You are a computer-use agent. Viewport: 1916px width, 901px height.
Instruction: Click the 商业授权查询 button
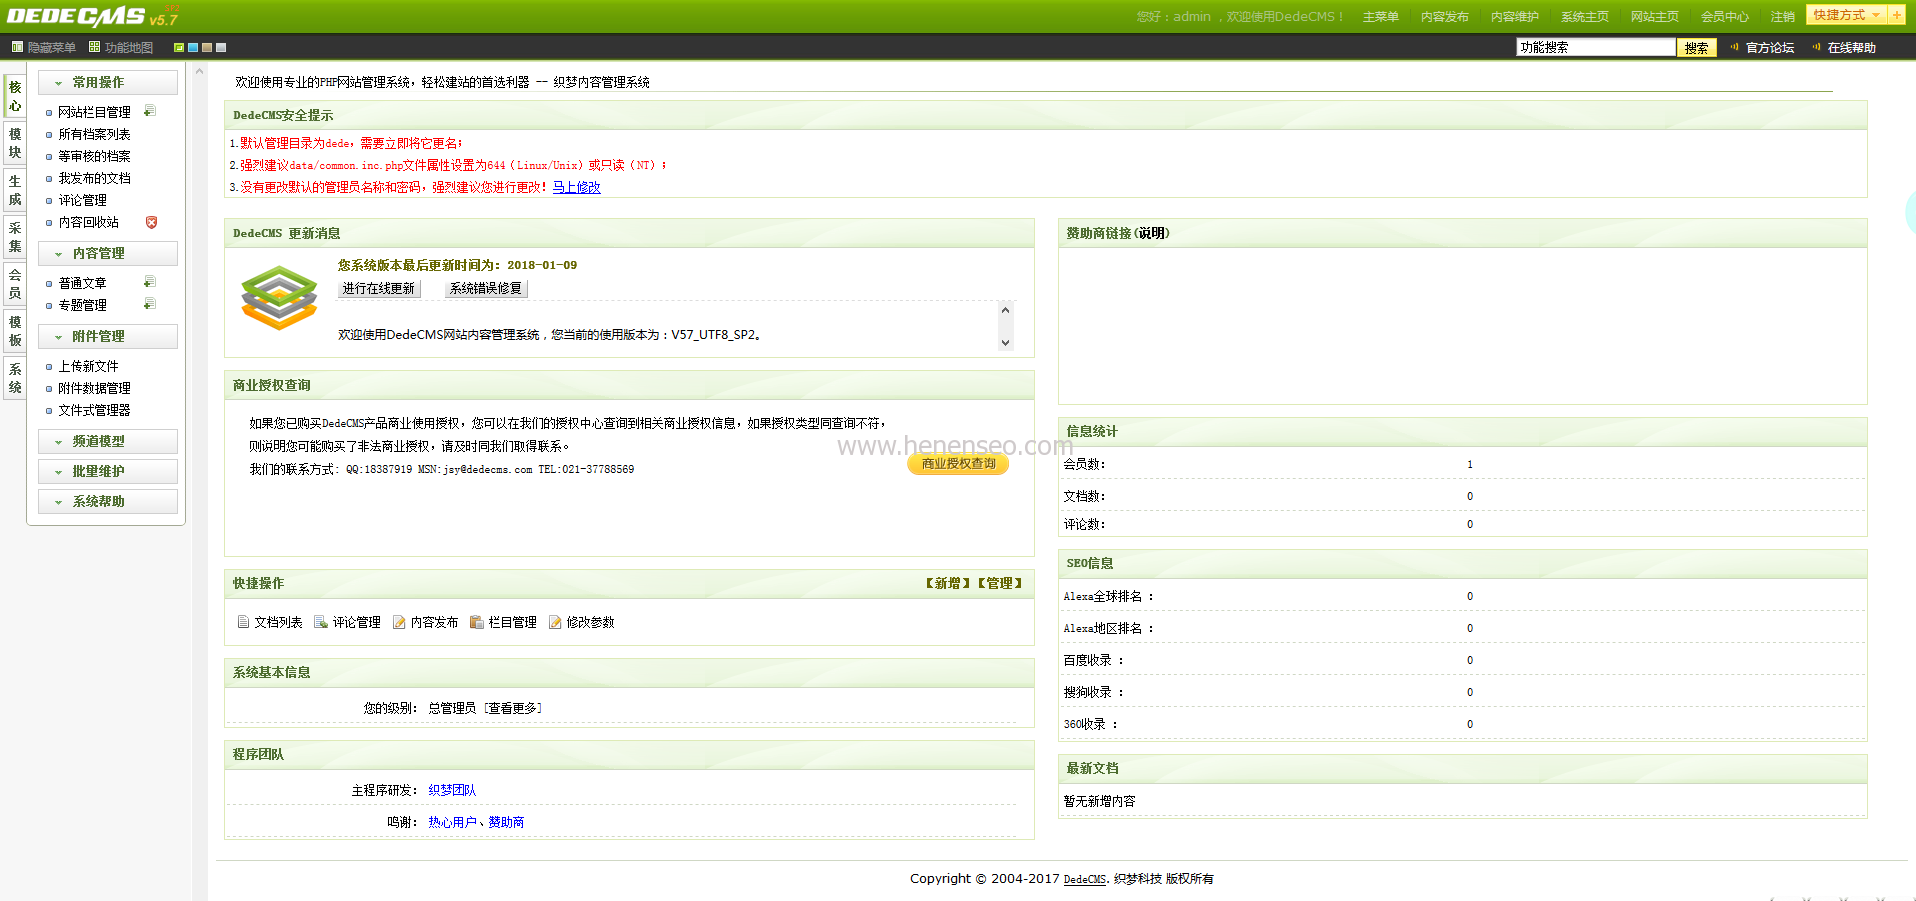tap(958, 463)
